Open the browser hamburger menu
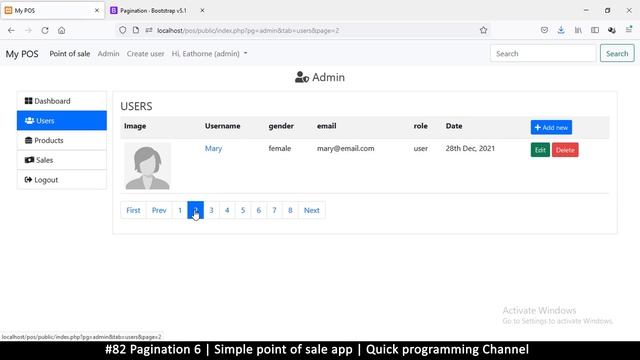This screenshot has width=640, height=360. [629, 30]
